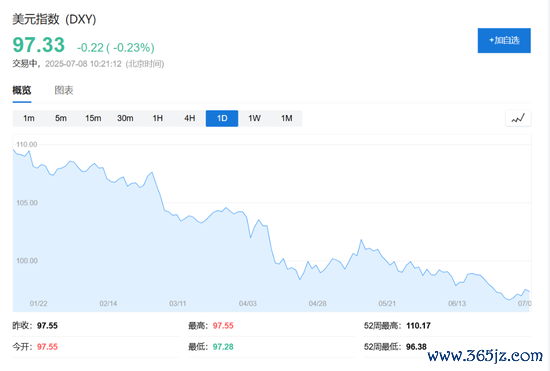Image resolution: width=550 pixels, height=371 pixels.
Task: Change chart to 1M interval
Action: (x=287, y=118)
